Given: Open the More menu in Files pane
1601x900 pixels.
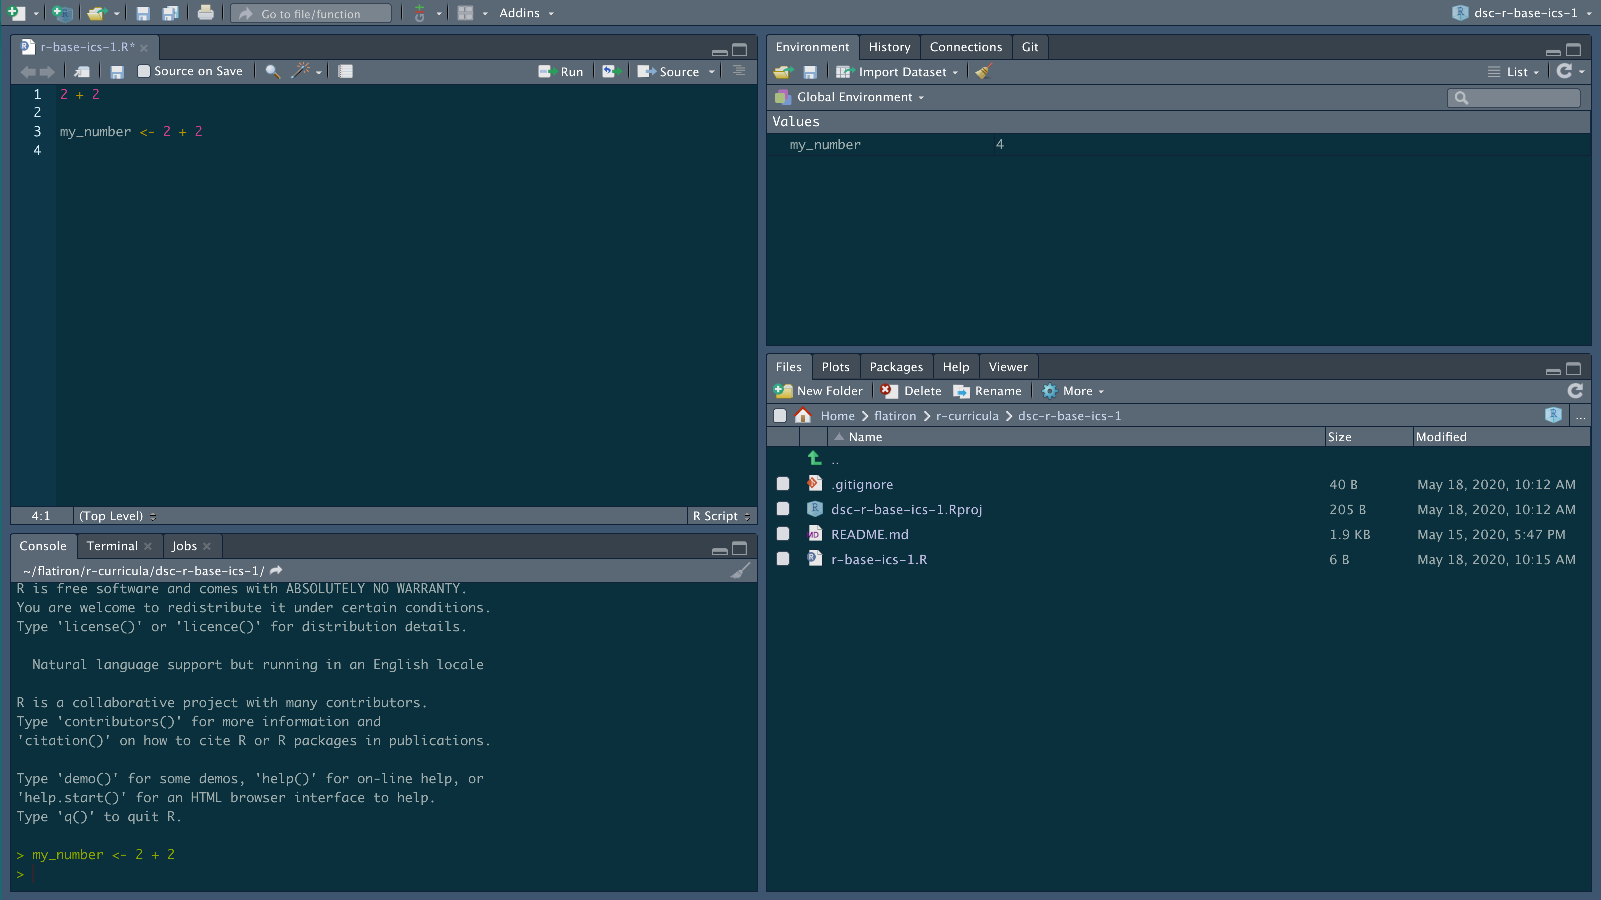Looking at the screenshot, I should click(1072, 391).
